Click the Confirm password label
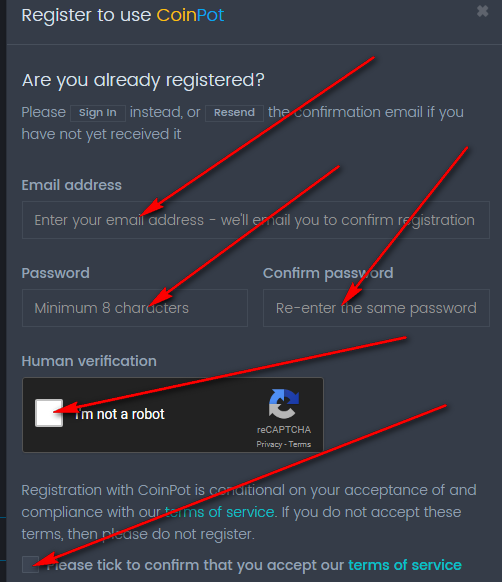502x582 pixels. [328, 274]
